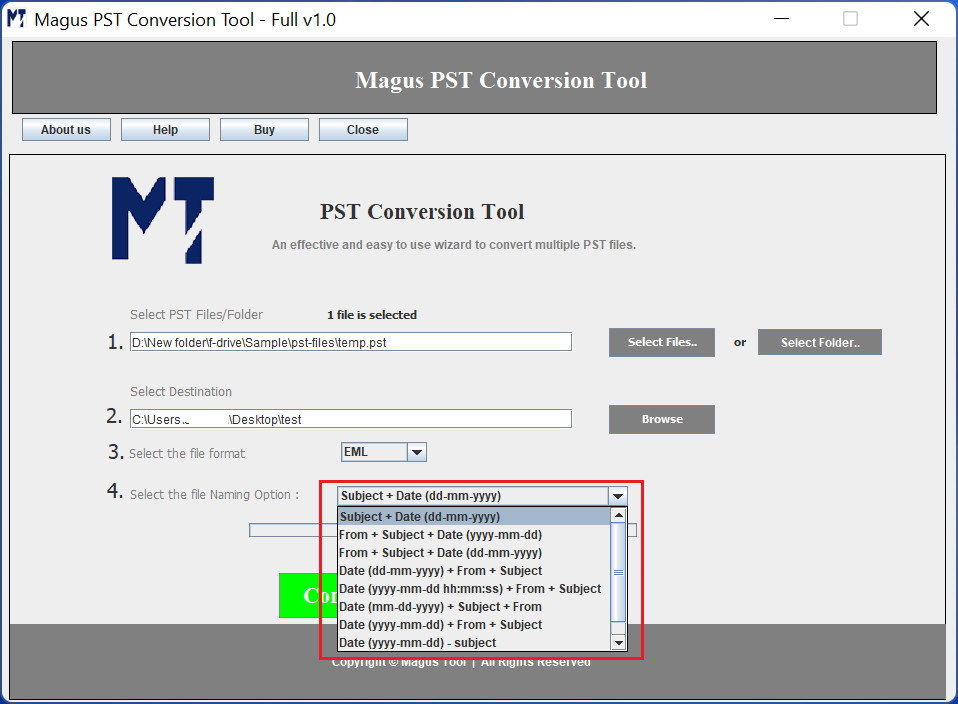Viewport: 958px width, 704px height.
Task: Click the destination path text field
Action: (x=350, y=419)
